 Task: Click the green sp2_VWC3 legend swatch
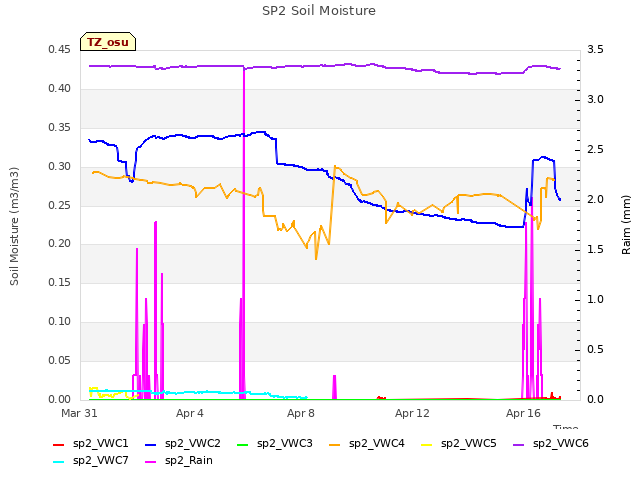point(243,444)
